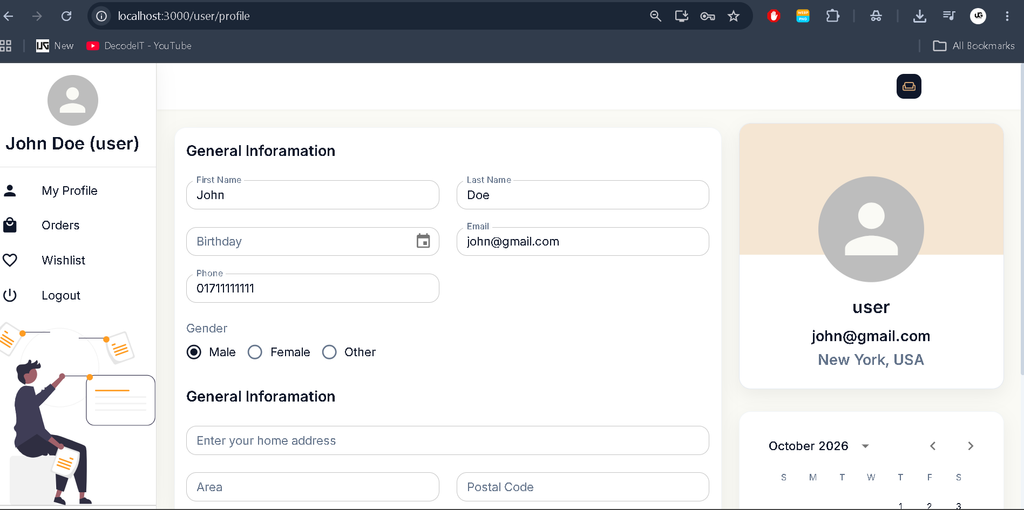Screen dimensions: 1024x510
Task: Click the blue and yellow extension icon
Action: point(803,16)
